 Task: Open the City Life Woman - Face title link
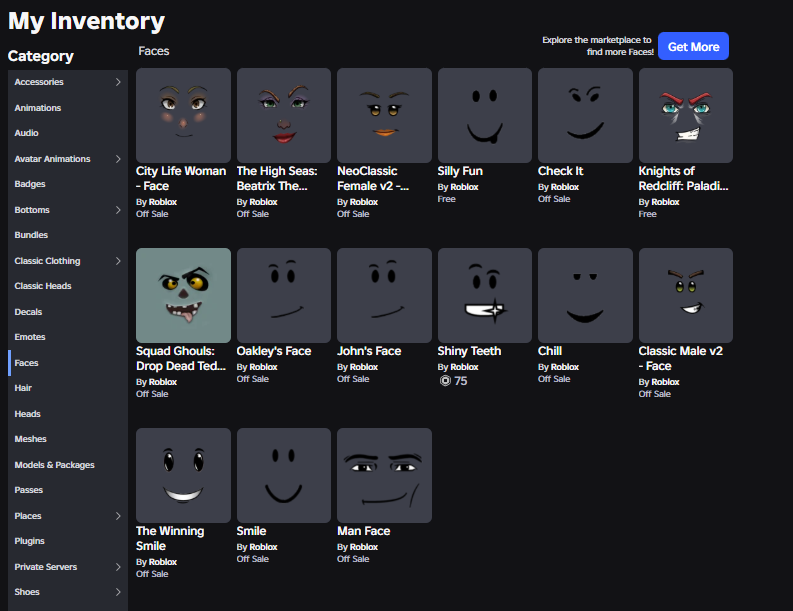pyautogui.click(x=181, y=179)
